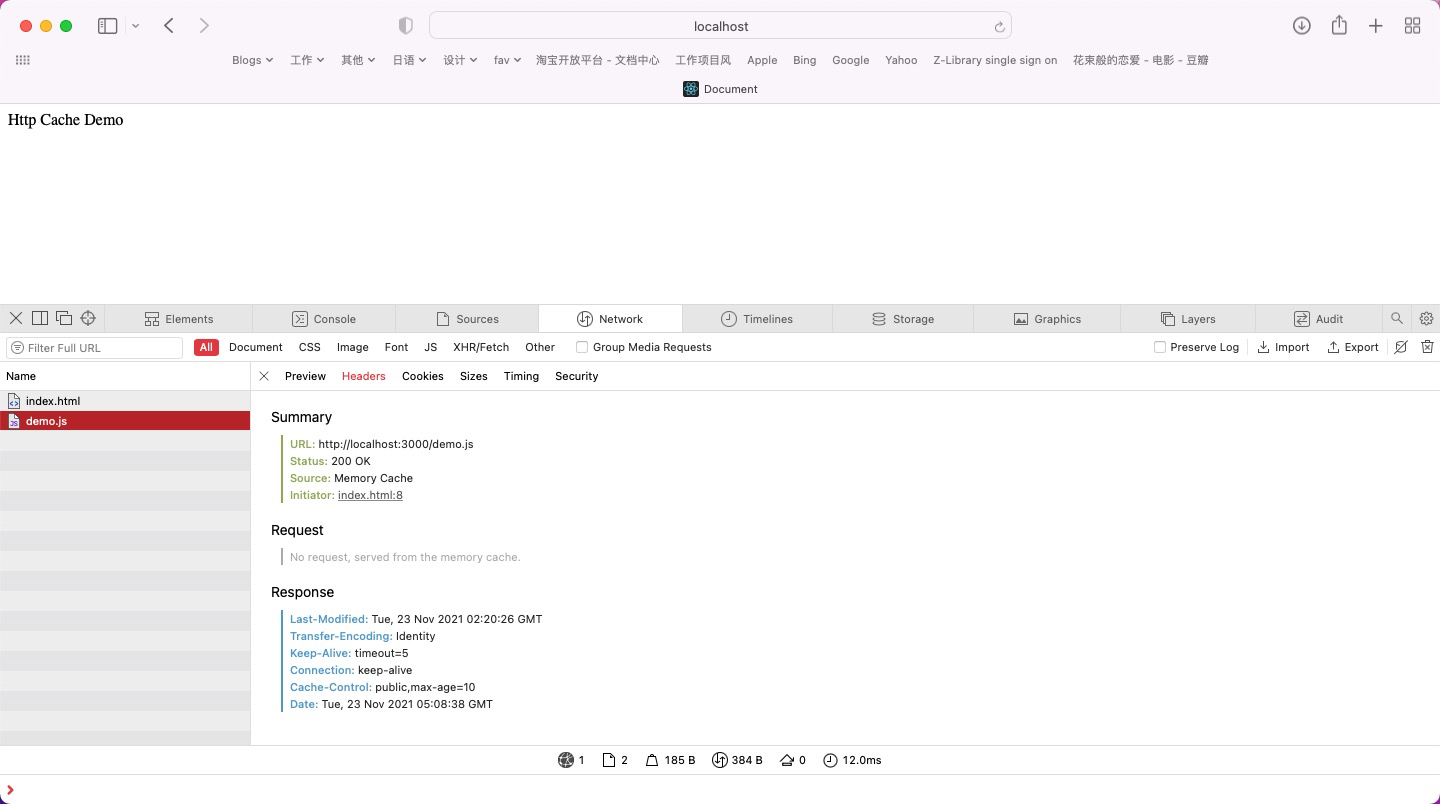The width and height of the screenshot is (1440, 804).
Task: Open the Preview detail tab
Action: tap(305, 376)
